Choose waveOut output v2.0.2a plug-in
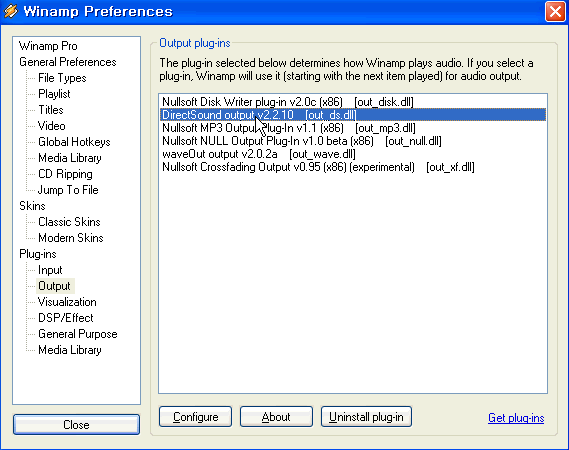This screenshot has height=450, width=569. pyautogui.click(x=353, y=154)
